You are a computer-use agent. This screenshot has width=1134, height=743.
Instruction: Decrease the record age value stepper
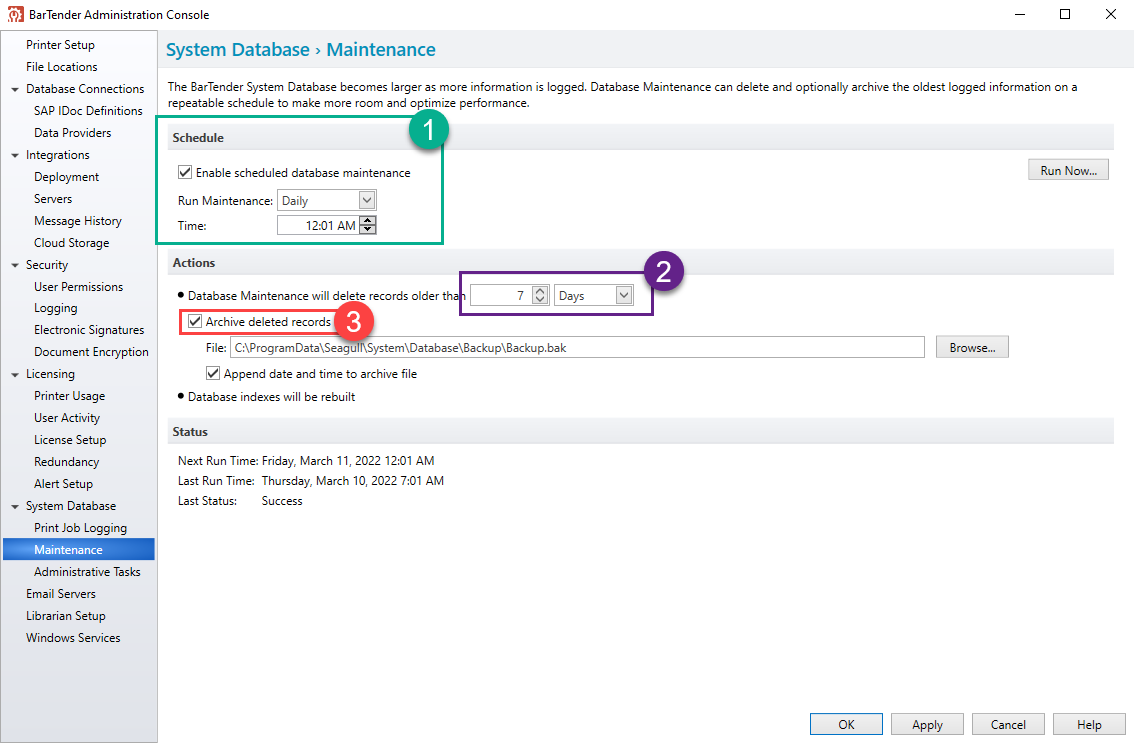[x=540, y=300]
